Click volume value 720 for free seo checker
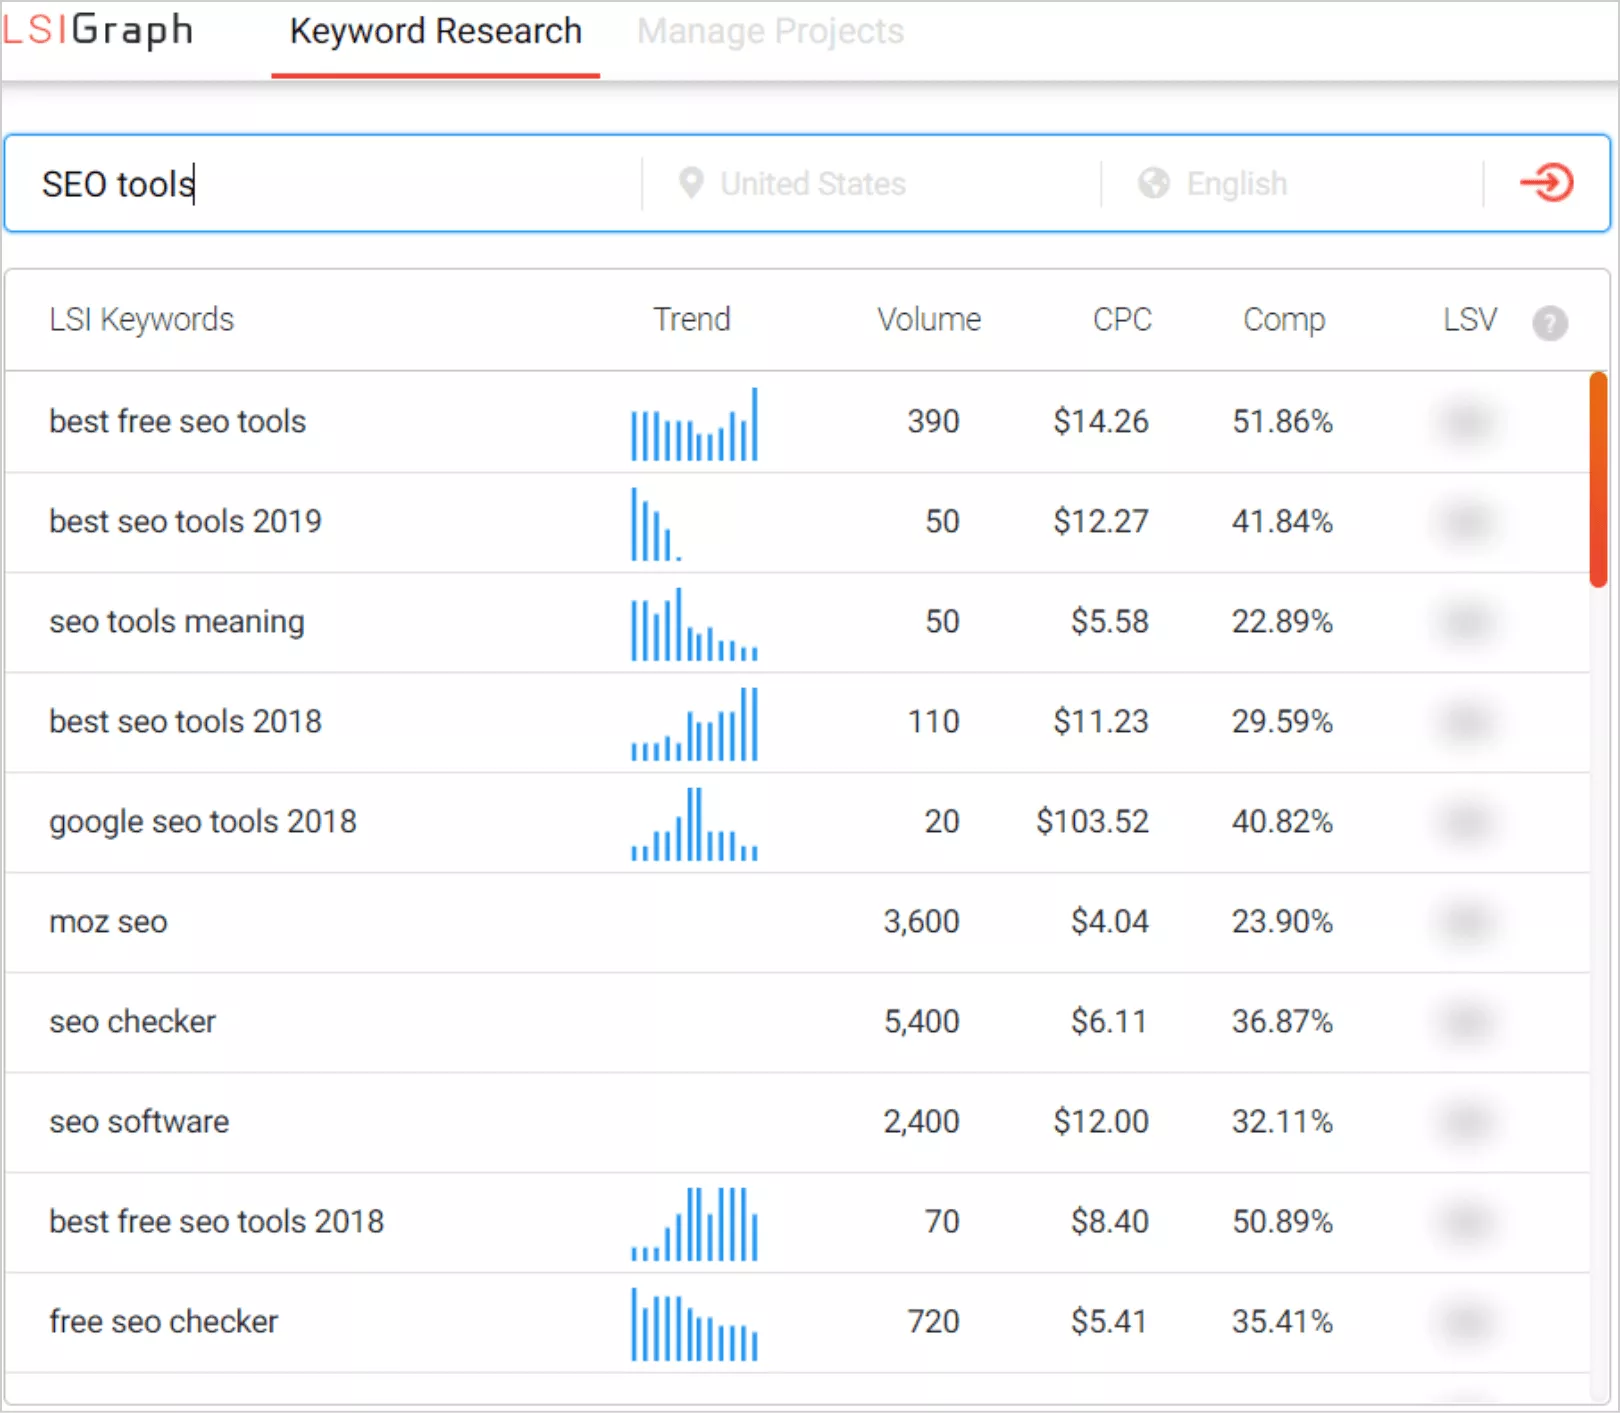 coord(933,1321)
